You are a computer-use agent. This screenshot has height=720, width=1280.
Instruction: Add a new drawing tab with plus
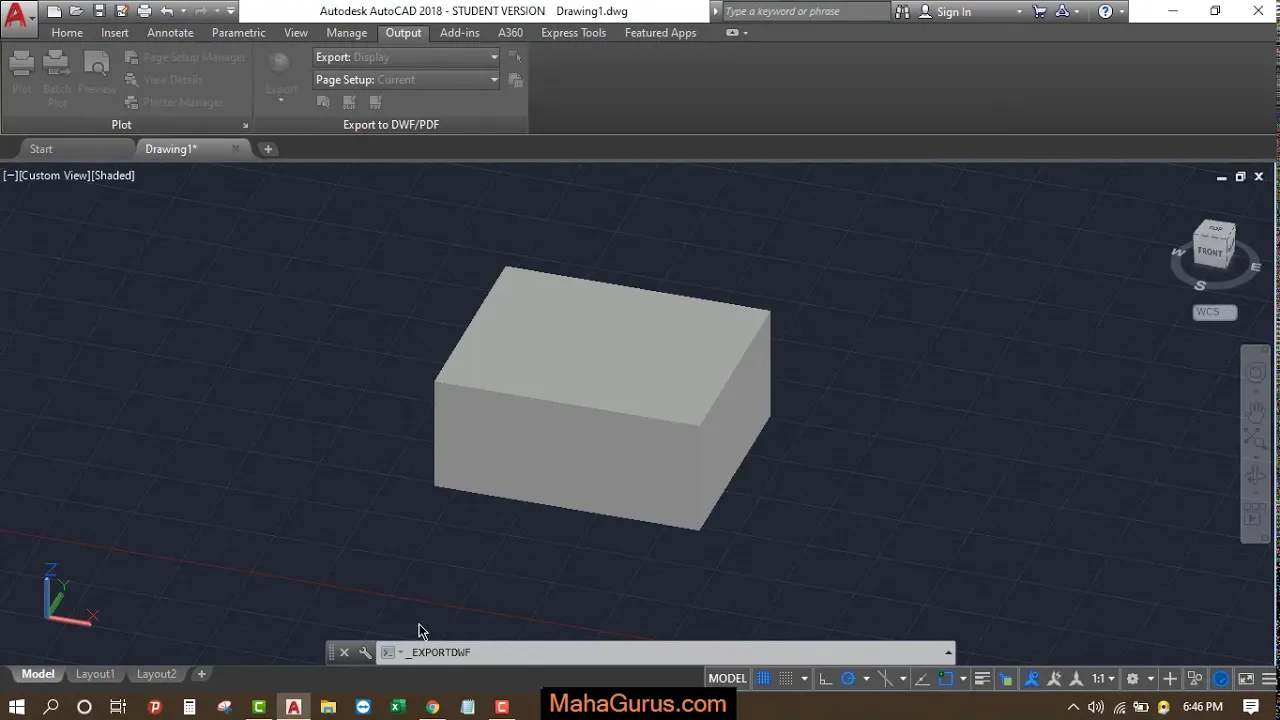pos(268,149)
